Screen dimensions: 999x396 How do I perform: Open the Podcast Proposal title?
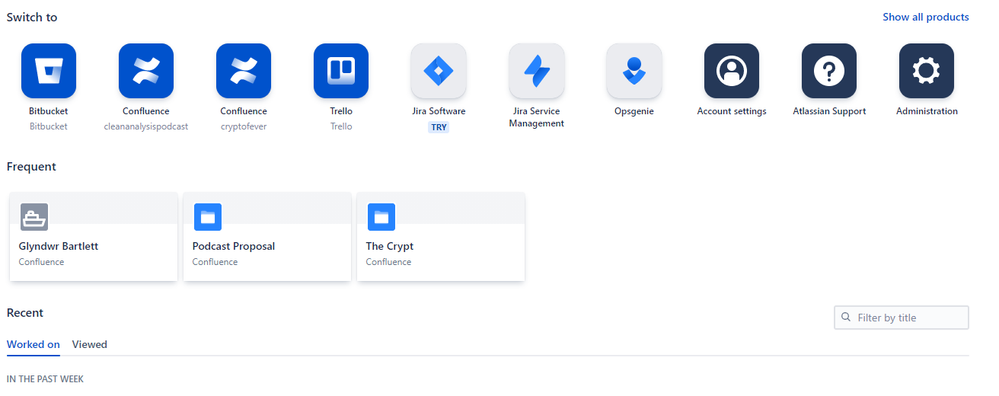tap(234, 246)
